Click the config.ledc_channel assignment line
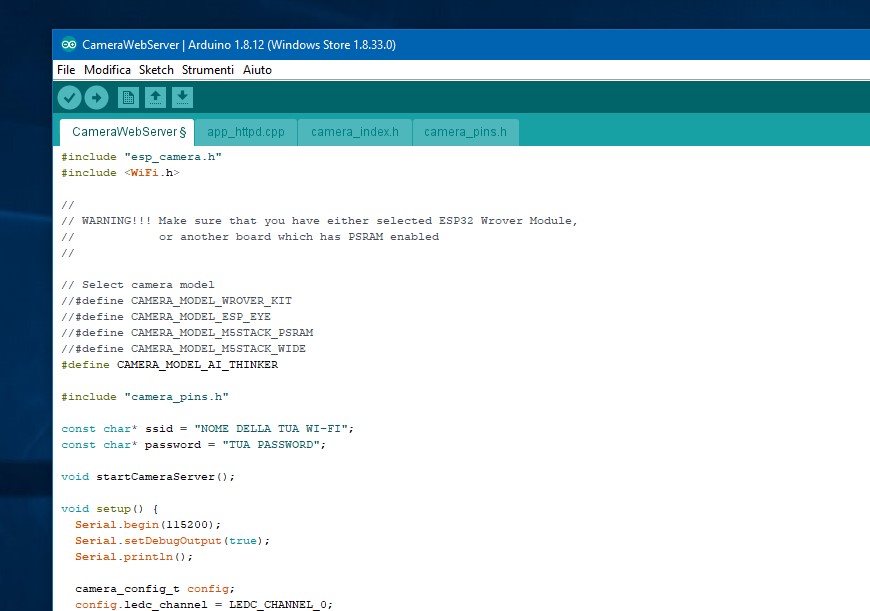The height and width of the screenshot is (611, 870). 204,604
